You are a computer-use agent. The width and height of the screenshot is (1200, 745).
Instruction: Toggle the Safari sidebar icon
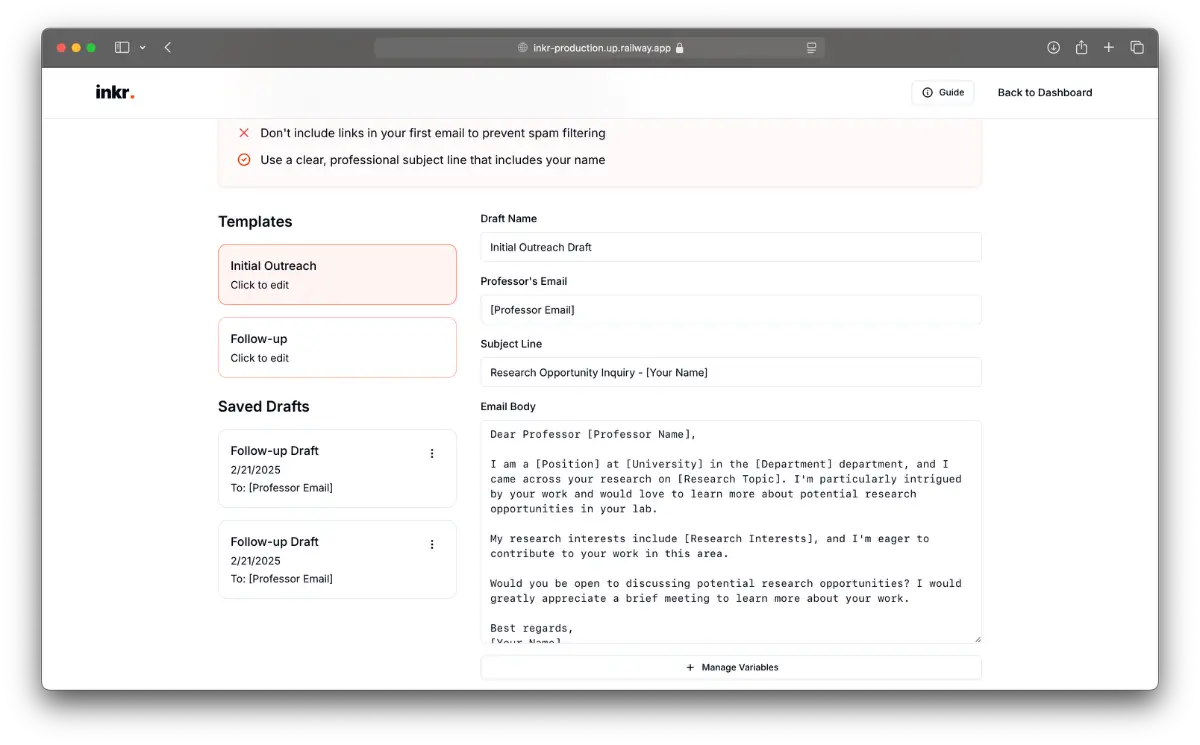point(122,47)
